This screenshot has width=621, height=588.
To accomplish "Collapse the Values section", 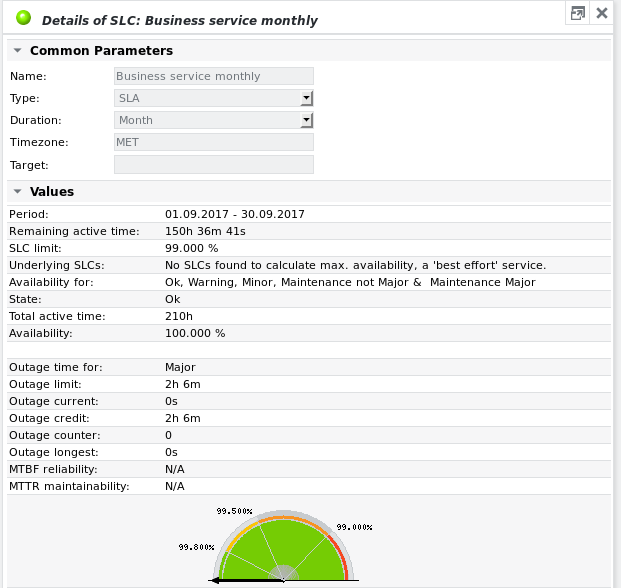I will point(17,192).
